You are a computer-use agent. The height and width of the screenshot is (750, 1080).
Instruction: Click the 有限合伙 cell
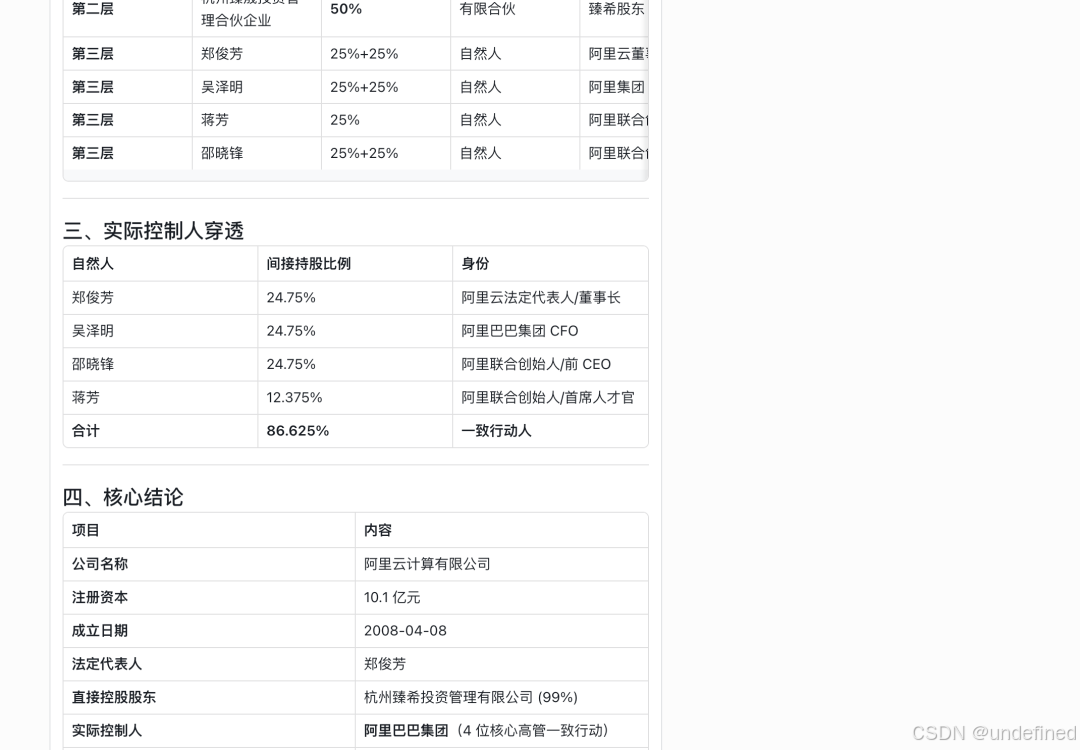[x=488, y=9]
